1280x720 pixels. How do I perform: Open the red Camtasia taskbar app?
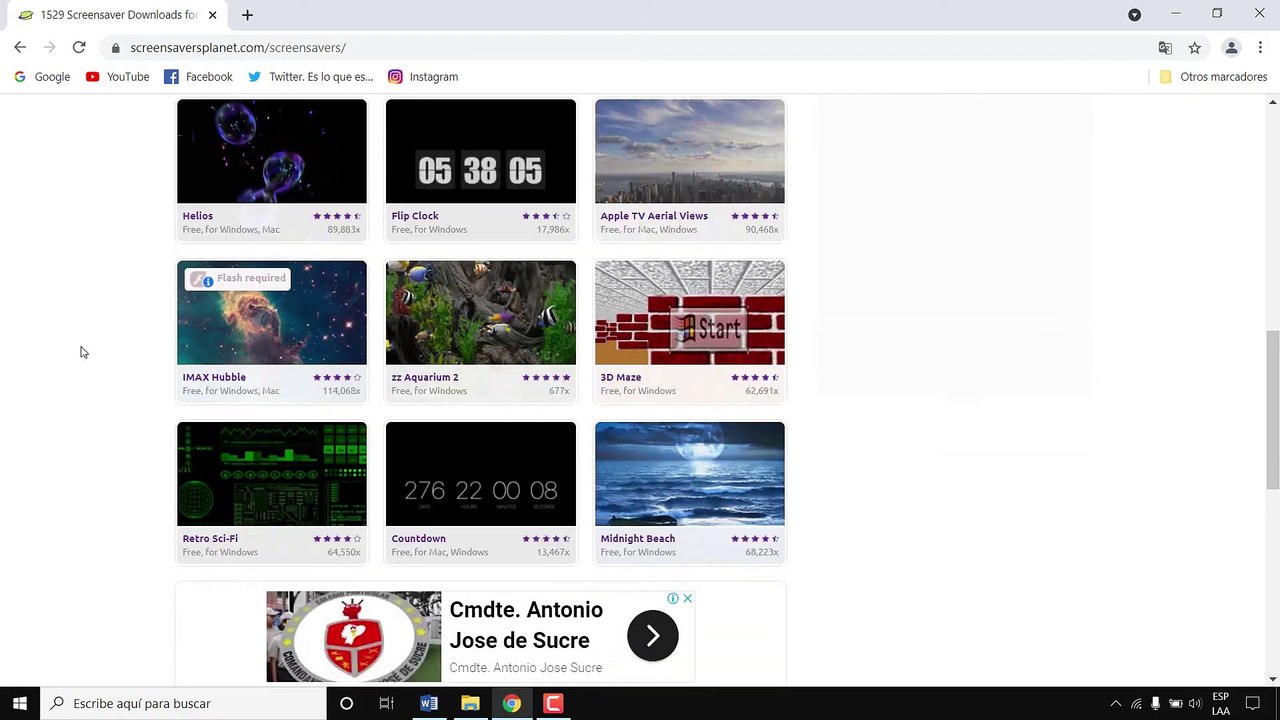coord(553,703)
